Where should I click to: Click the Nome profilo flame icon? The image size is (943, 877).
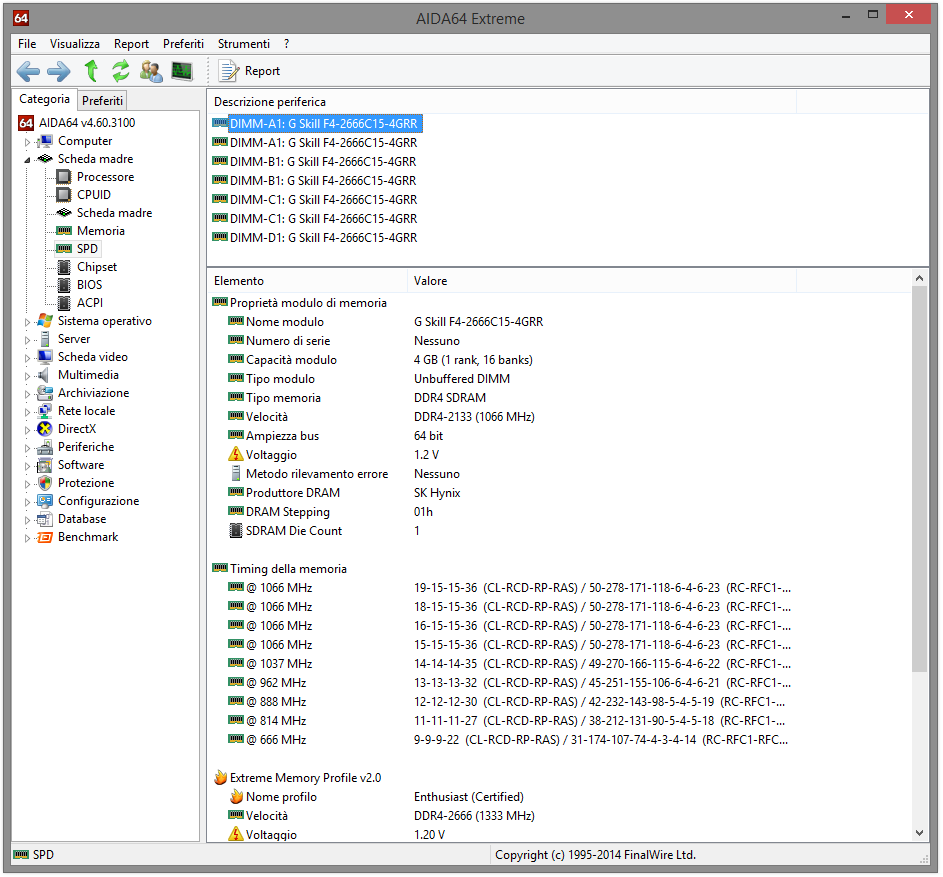coord(236,797)
